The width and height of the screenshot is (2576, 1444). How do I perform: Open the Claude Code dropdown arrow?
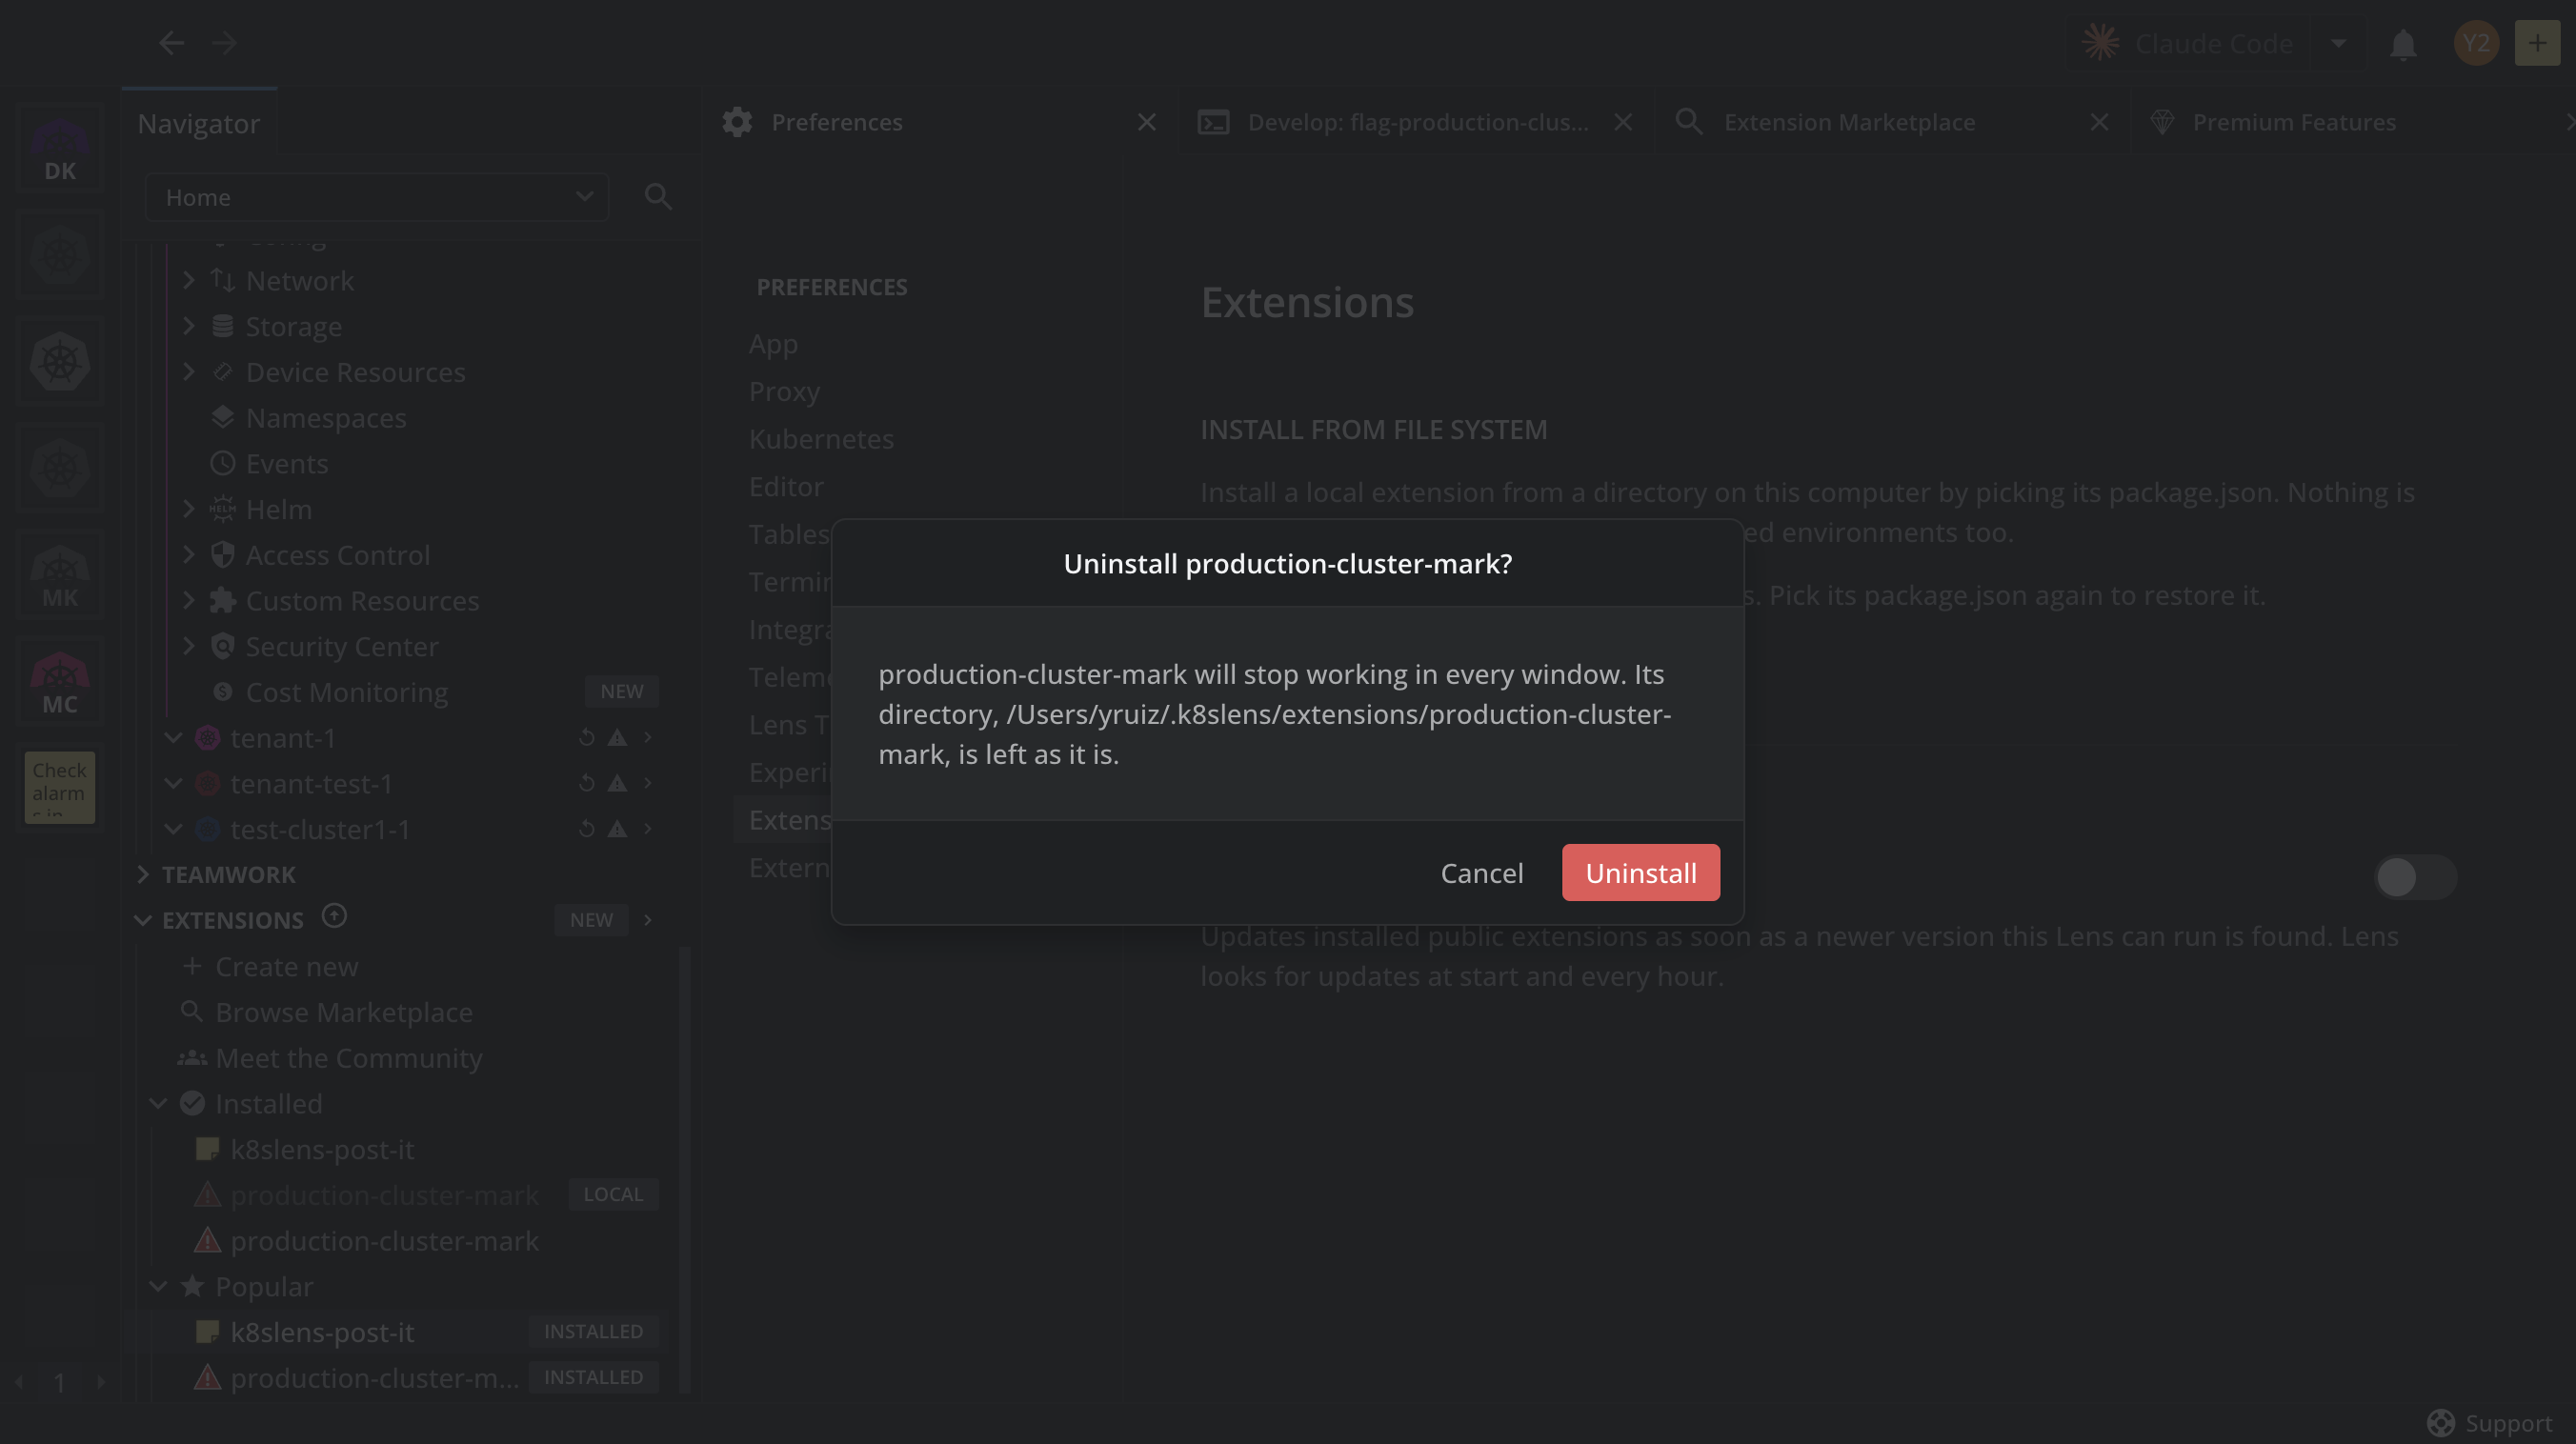click(x=2338, y=43)
